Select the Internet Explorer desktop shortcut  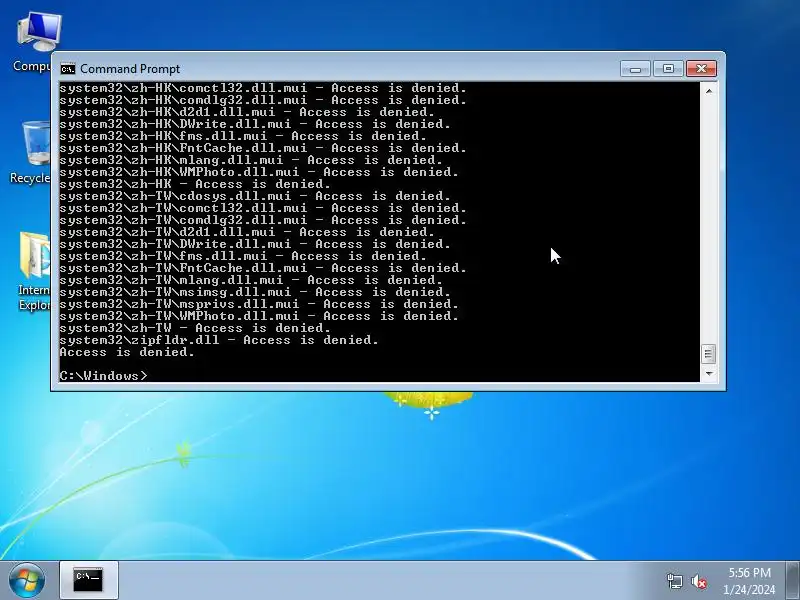[x=33, y=271]
